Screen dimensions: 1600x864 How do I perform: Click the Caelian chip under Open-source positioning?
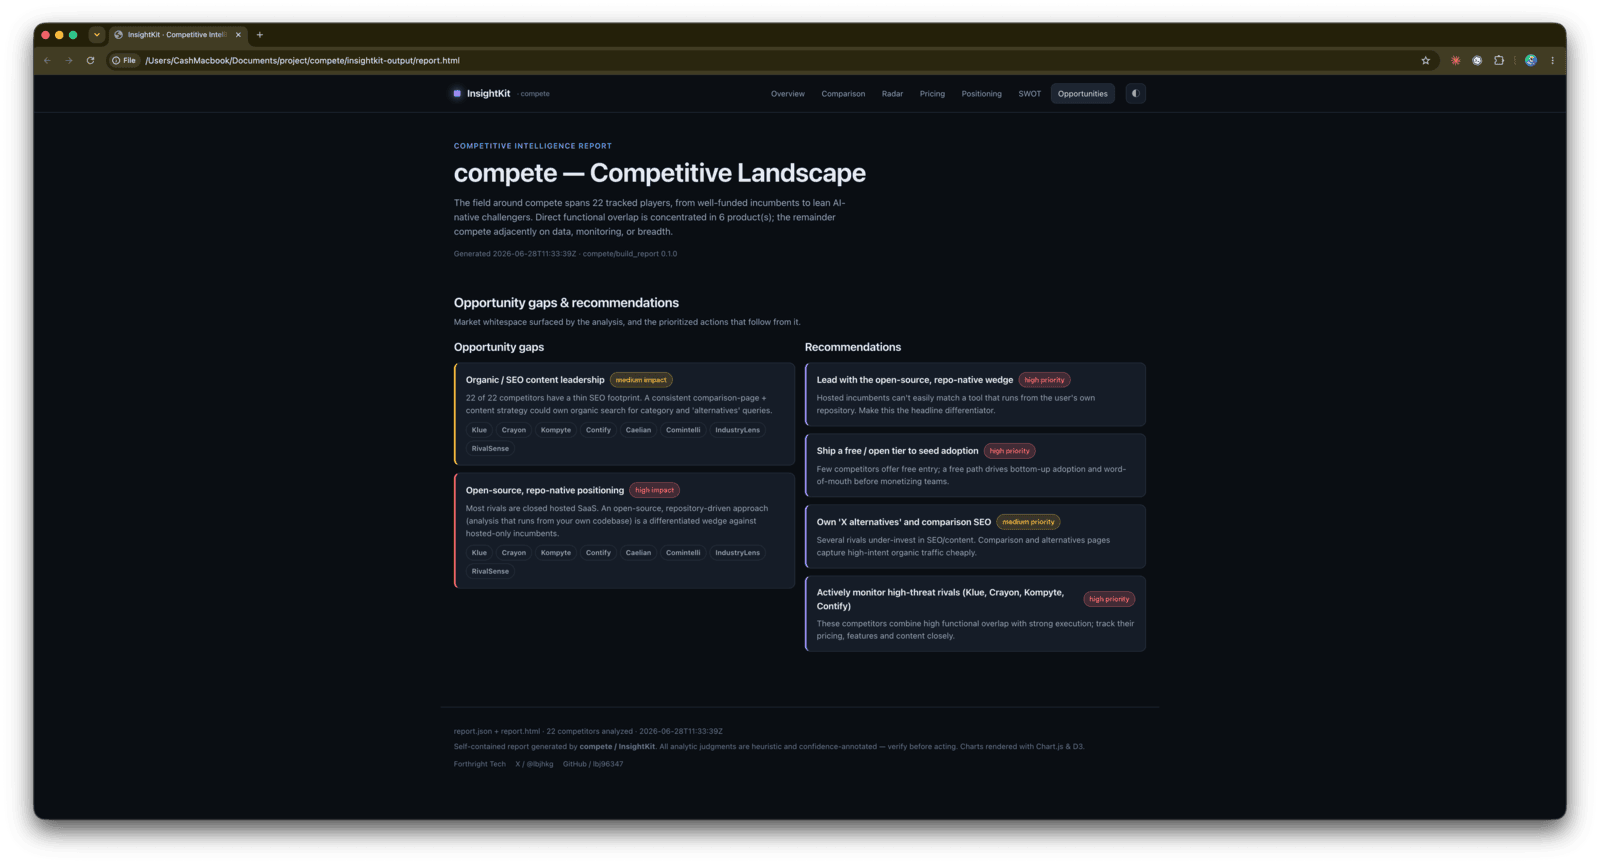[638, 553]
